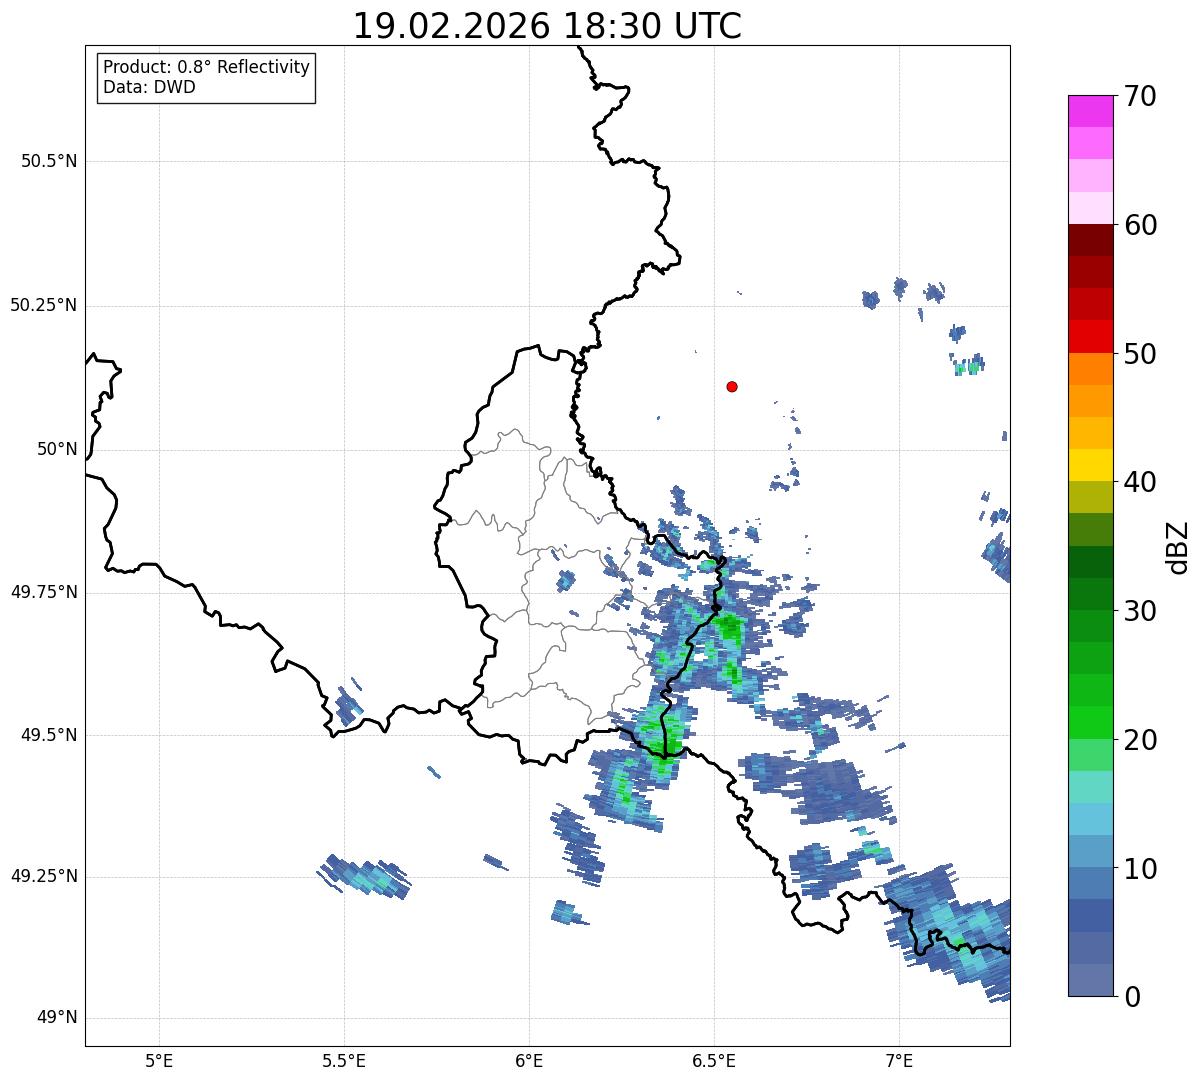Viewport: 1202px width, 1081px height.
Task: Click the 50°N latitude label
Action: 57,449
